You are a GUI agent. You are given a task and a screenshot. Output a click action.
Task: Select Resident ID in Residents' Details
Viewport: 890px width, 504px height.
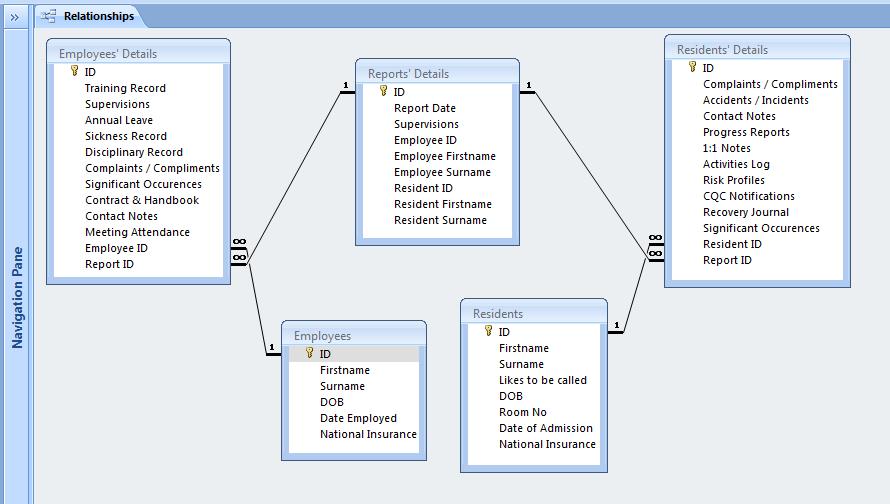[x=732, y=244]
